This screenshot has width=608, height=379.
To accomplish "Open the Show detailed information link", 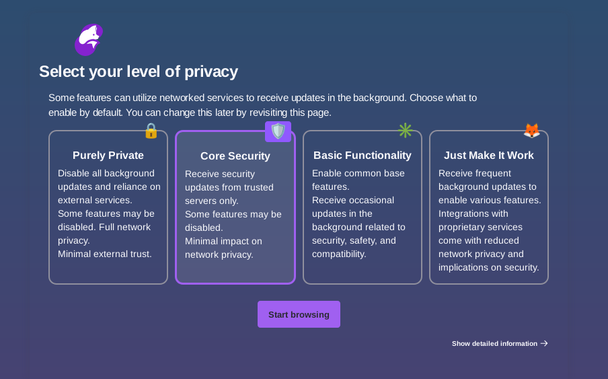I will (499, 343).
